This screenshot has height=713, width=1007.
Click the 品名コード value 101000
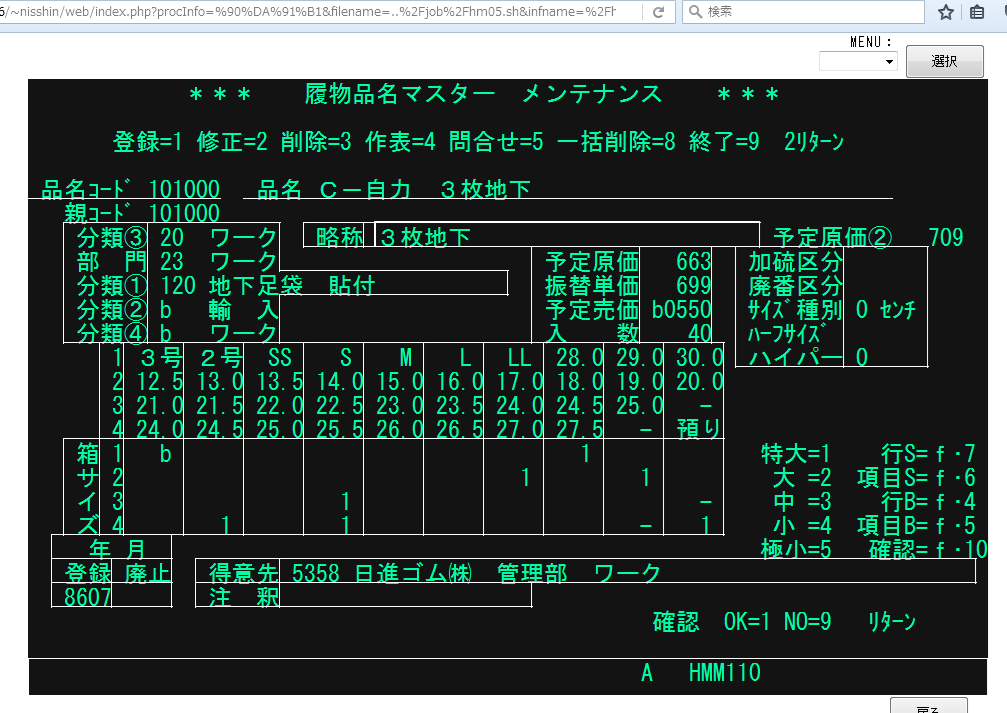pyautogui.click(x=184, y=189)
